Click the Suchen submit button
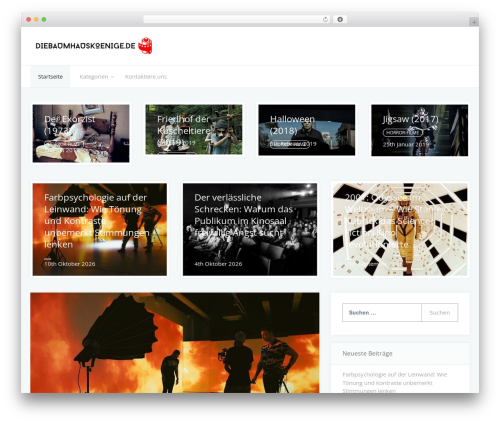Image resolution: width=500 pixels, height=423 pixels. pos(440,313)
